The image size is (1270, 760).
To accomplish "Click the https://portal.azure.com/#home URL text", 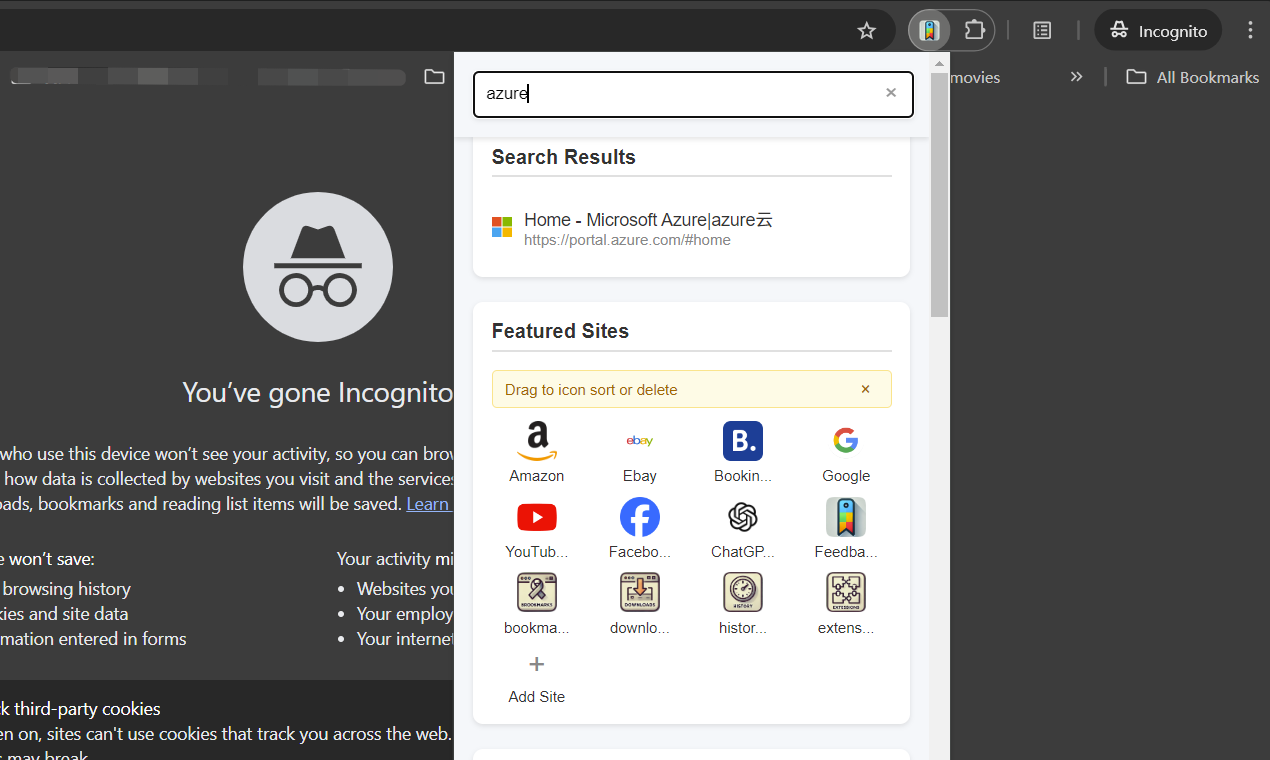I will (x=627, y=240).
